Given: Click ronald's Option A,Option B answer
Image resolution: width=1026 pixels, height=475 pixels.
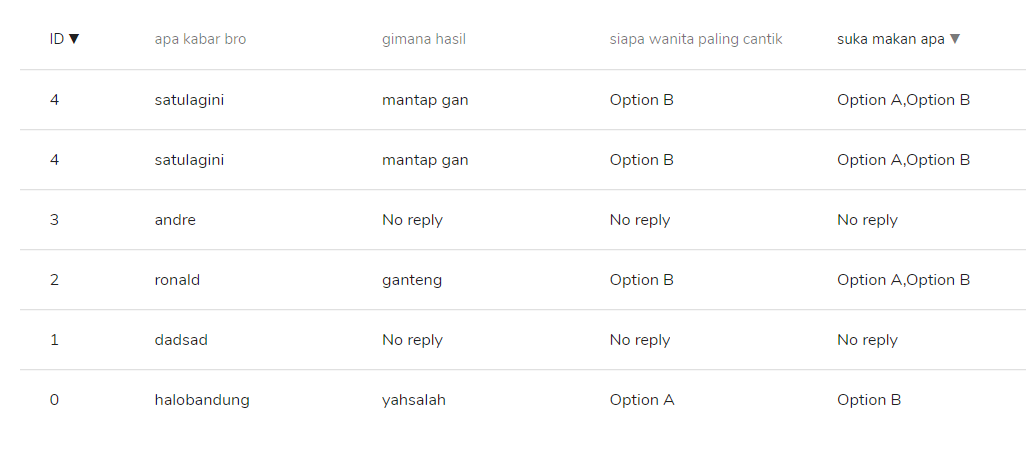Looking at the screenshot, I should [x=904, y=280].
